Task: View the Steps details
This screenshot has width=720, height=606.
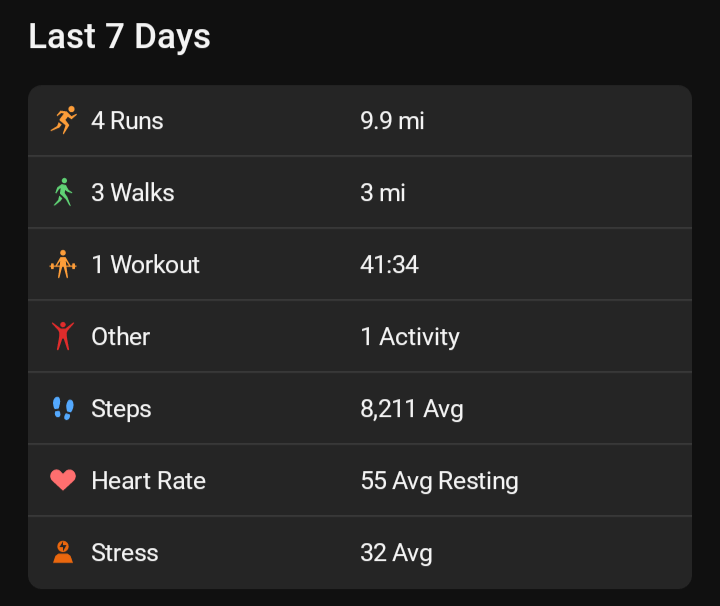Action: click(121, 409)
